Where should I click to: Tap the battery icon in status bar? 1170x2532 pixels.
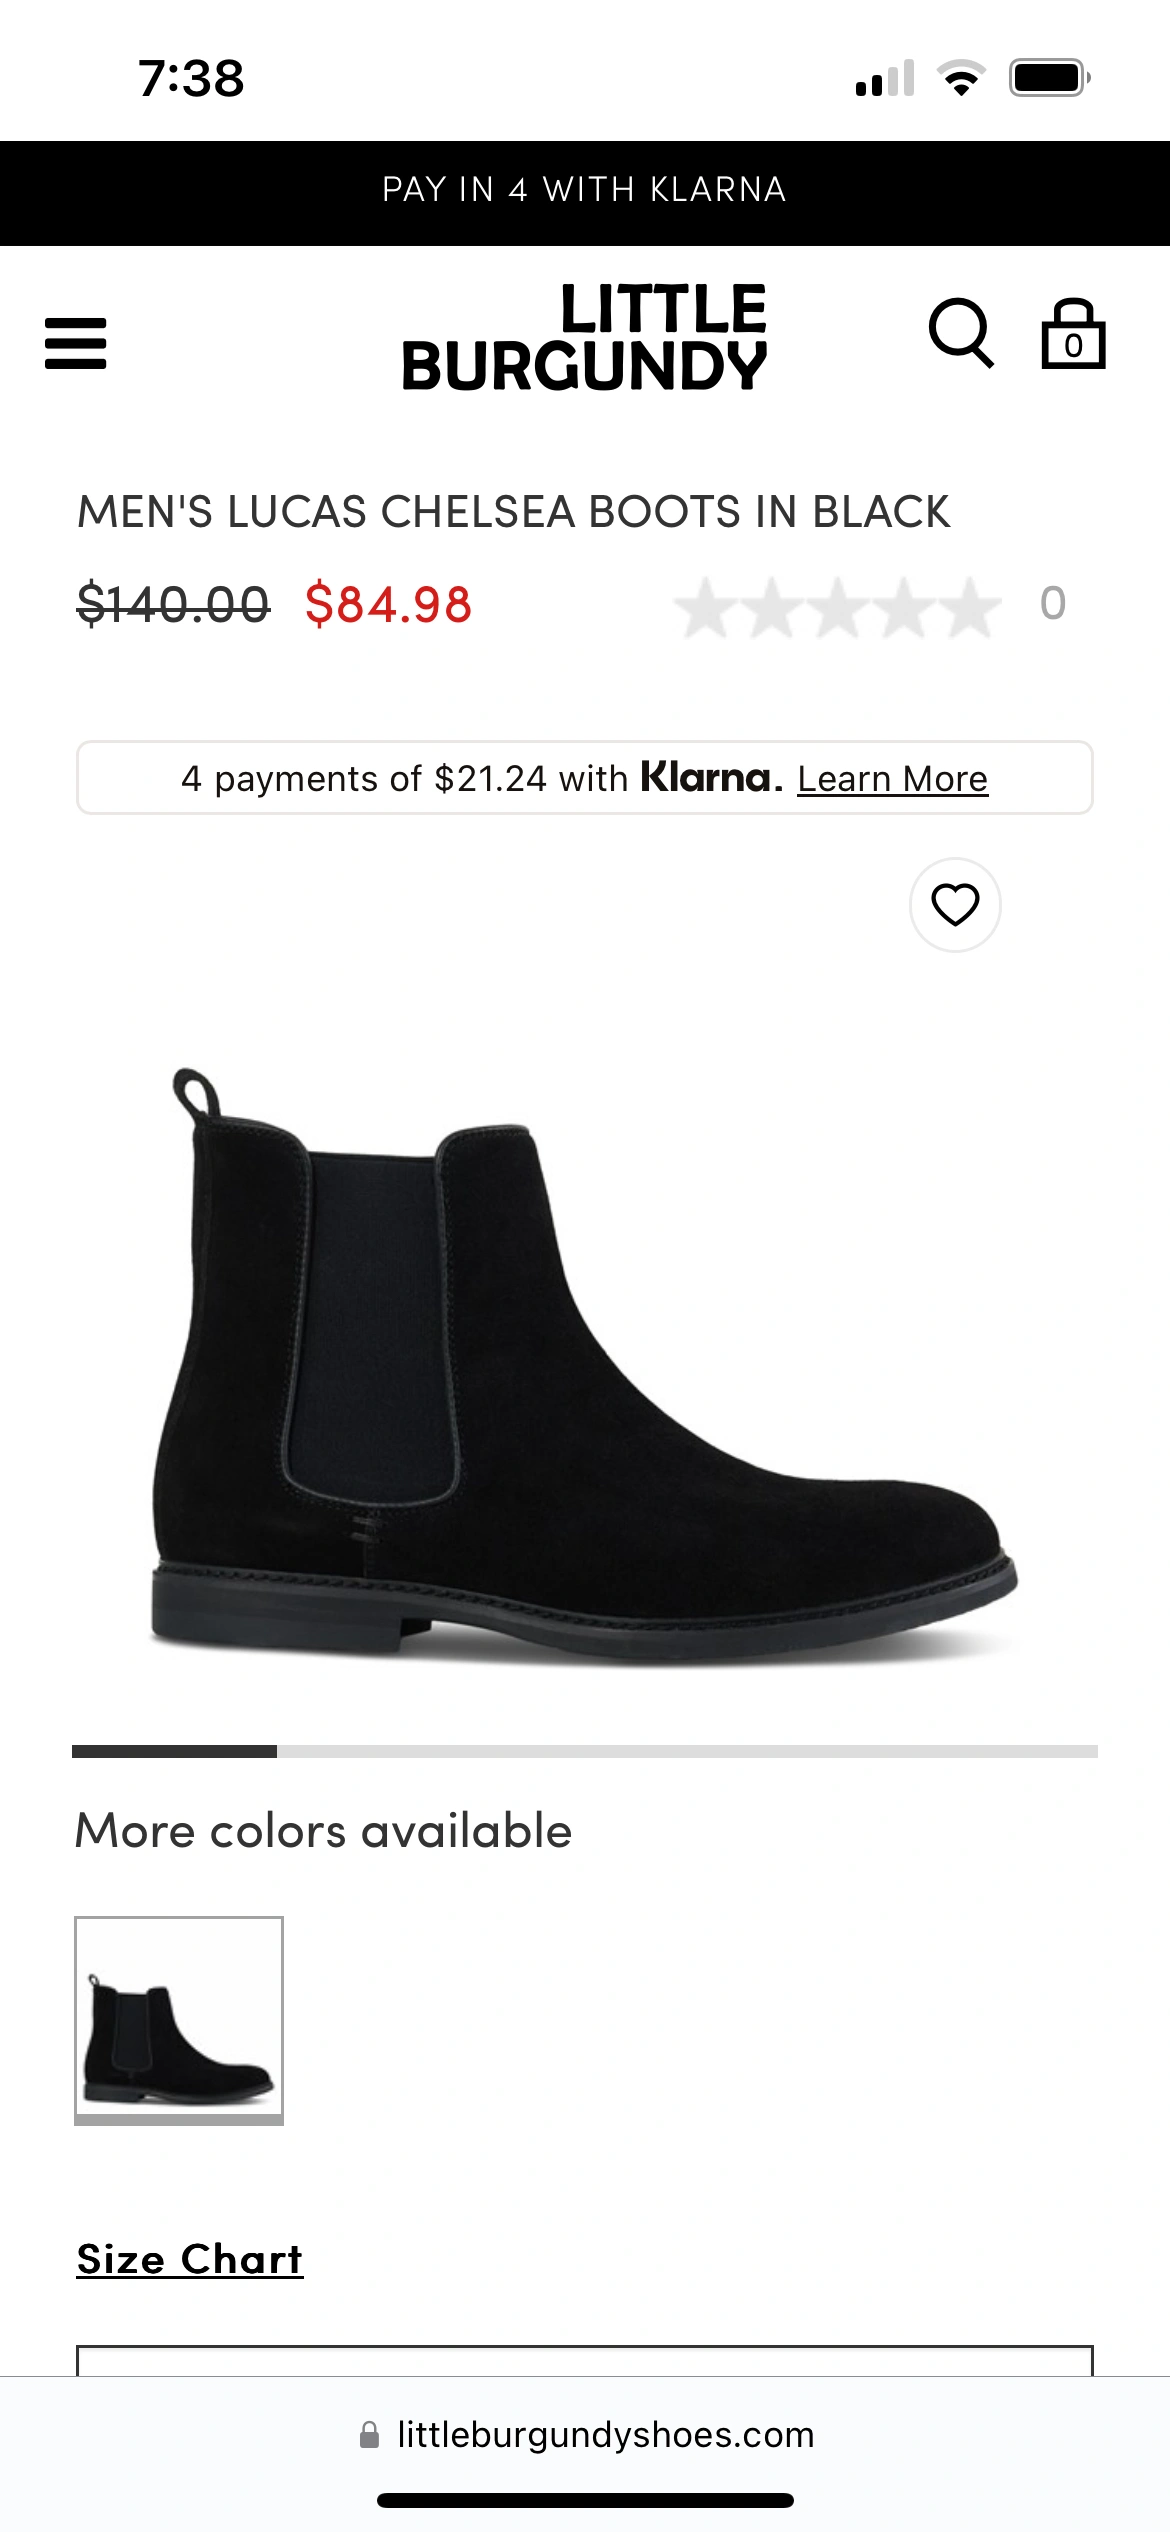tap(1049, 78)
